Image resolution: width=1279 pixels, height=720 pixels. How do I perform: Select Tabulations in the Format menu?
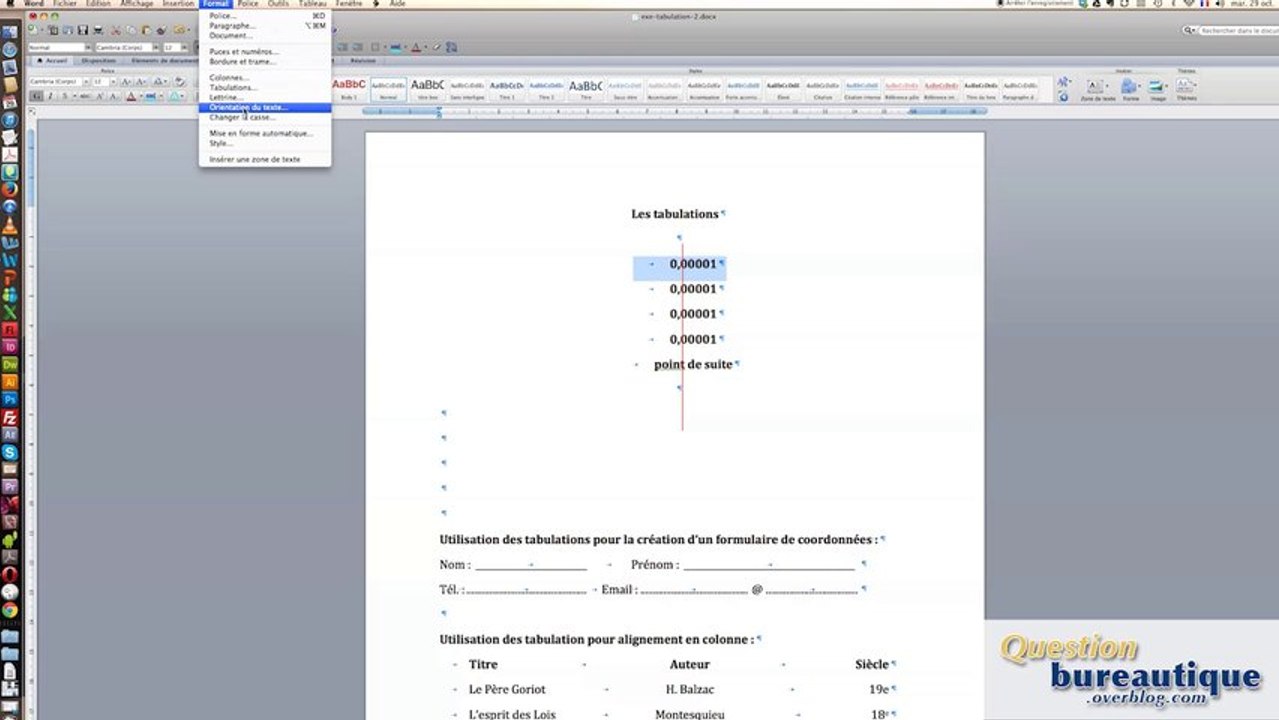click(x=265, y=87)
